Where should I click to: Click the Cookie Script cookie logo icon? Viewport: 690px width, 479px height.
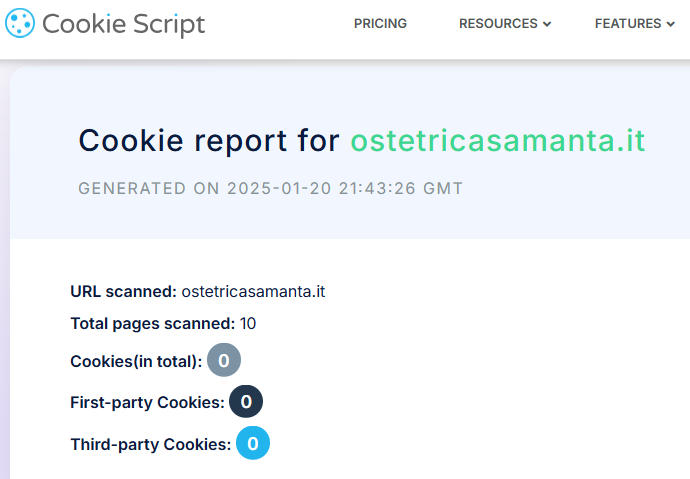pos(20,23)
